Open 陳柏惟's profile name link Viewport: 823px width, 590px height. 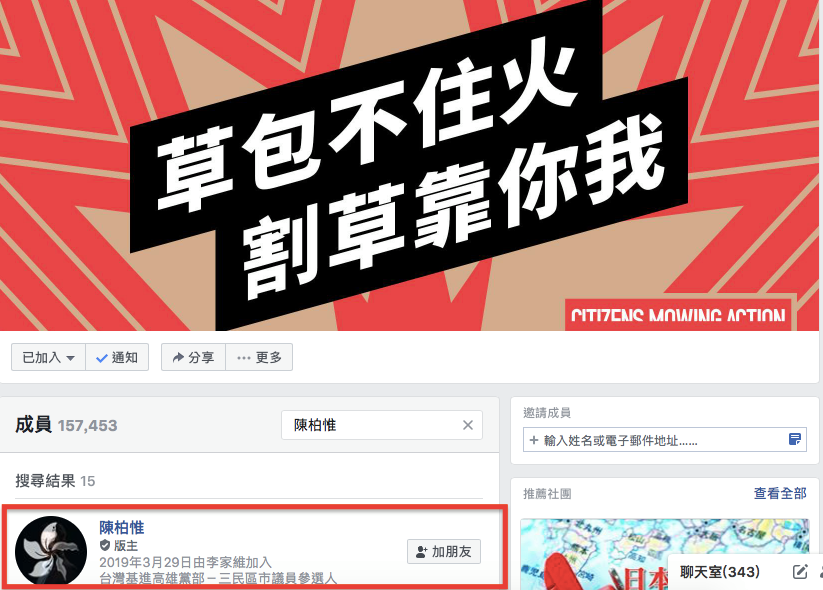tap(121, 528)
